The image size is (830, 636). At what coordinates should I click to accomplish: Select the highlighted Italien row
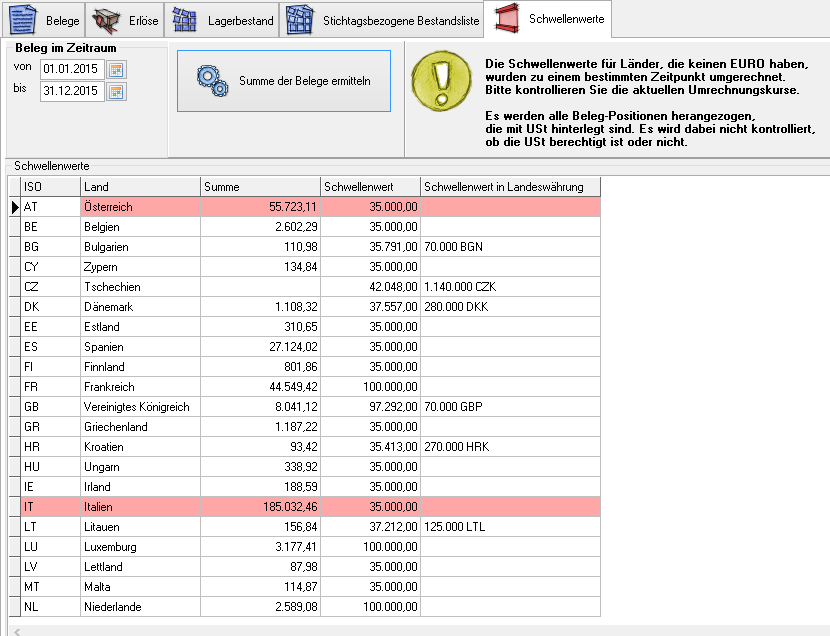tap(140, 507)
